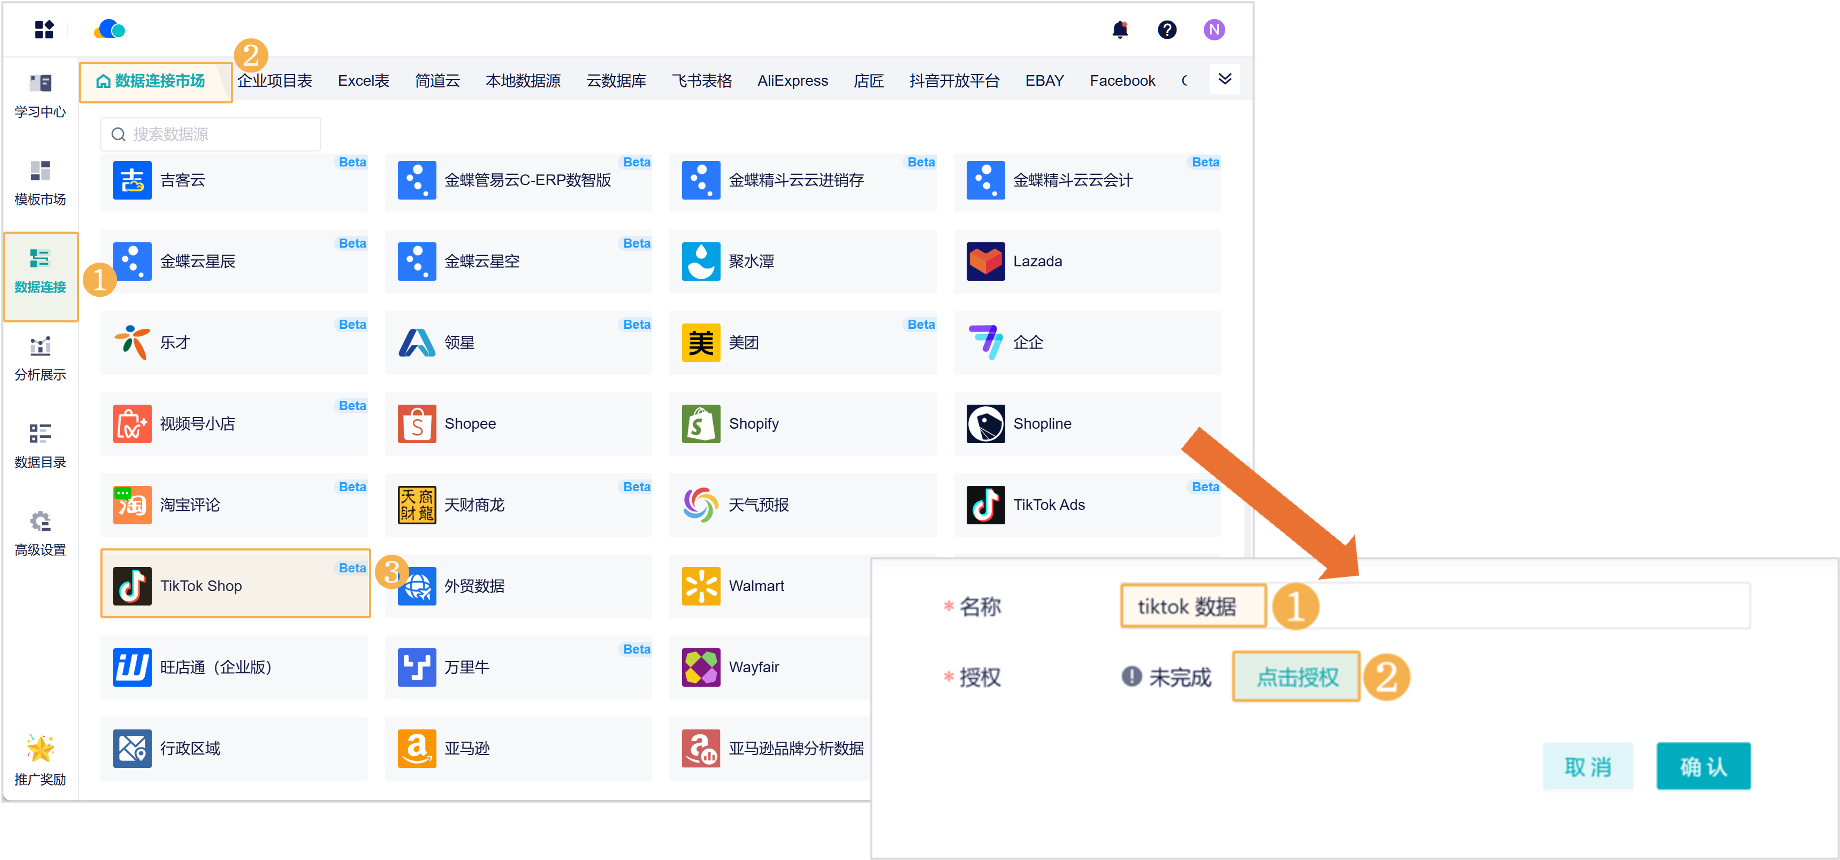Expand the data source tabs dropdown chevron
The height and width of the screenshot is (860, 1840).
1225,79
